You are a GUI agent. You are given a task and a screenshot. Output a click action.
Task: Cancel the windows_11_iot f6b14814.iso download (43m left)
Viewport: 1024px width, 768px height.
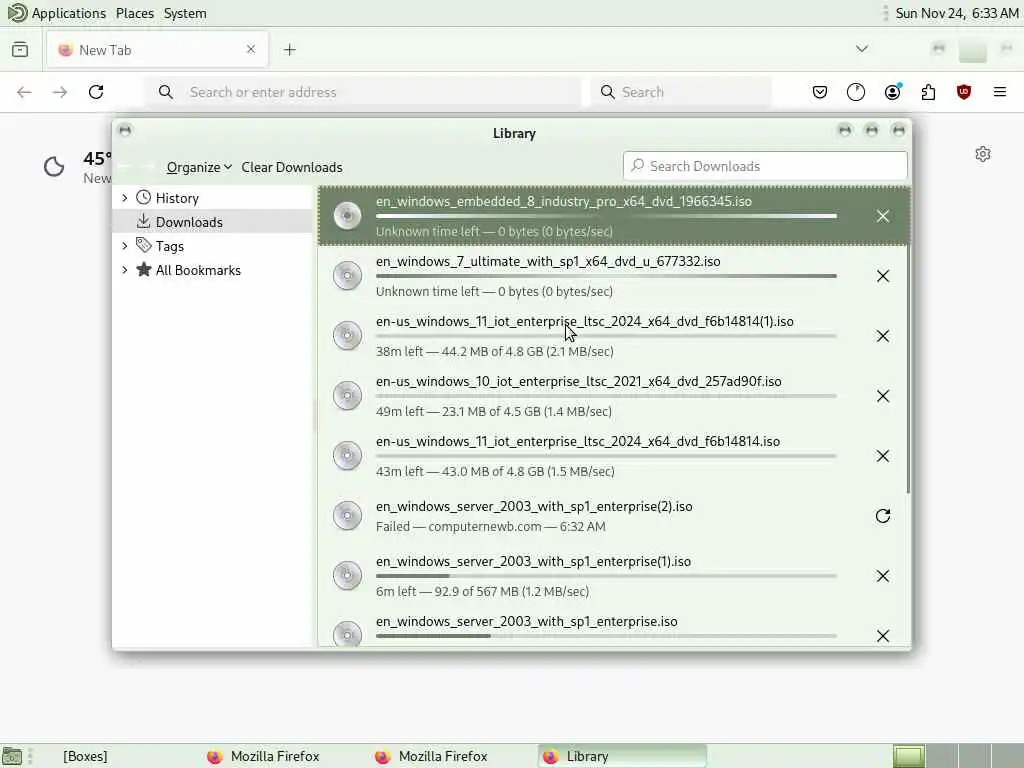coord(882,456)
